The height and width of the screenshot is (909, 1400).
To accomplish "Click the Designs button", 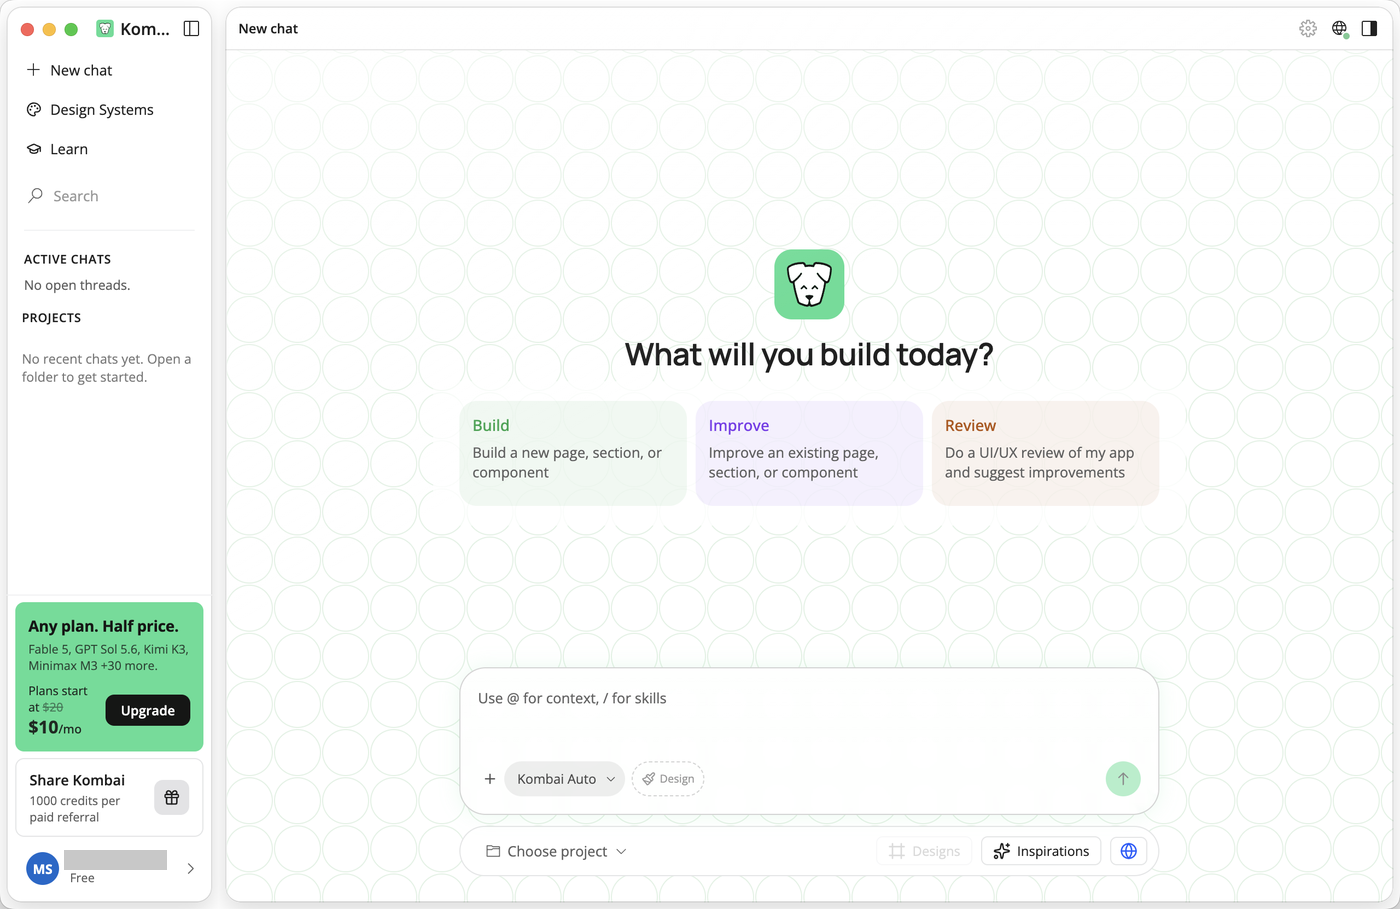I will [924, 852].
